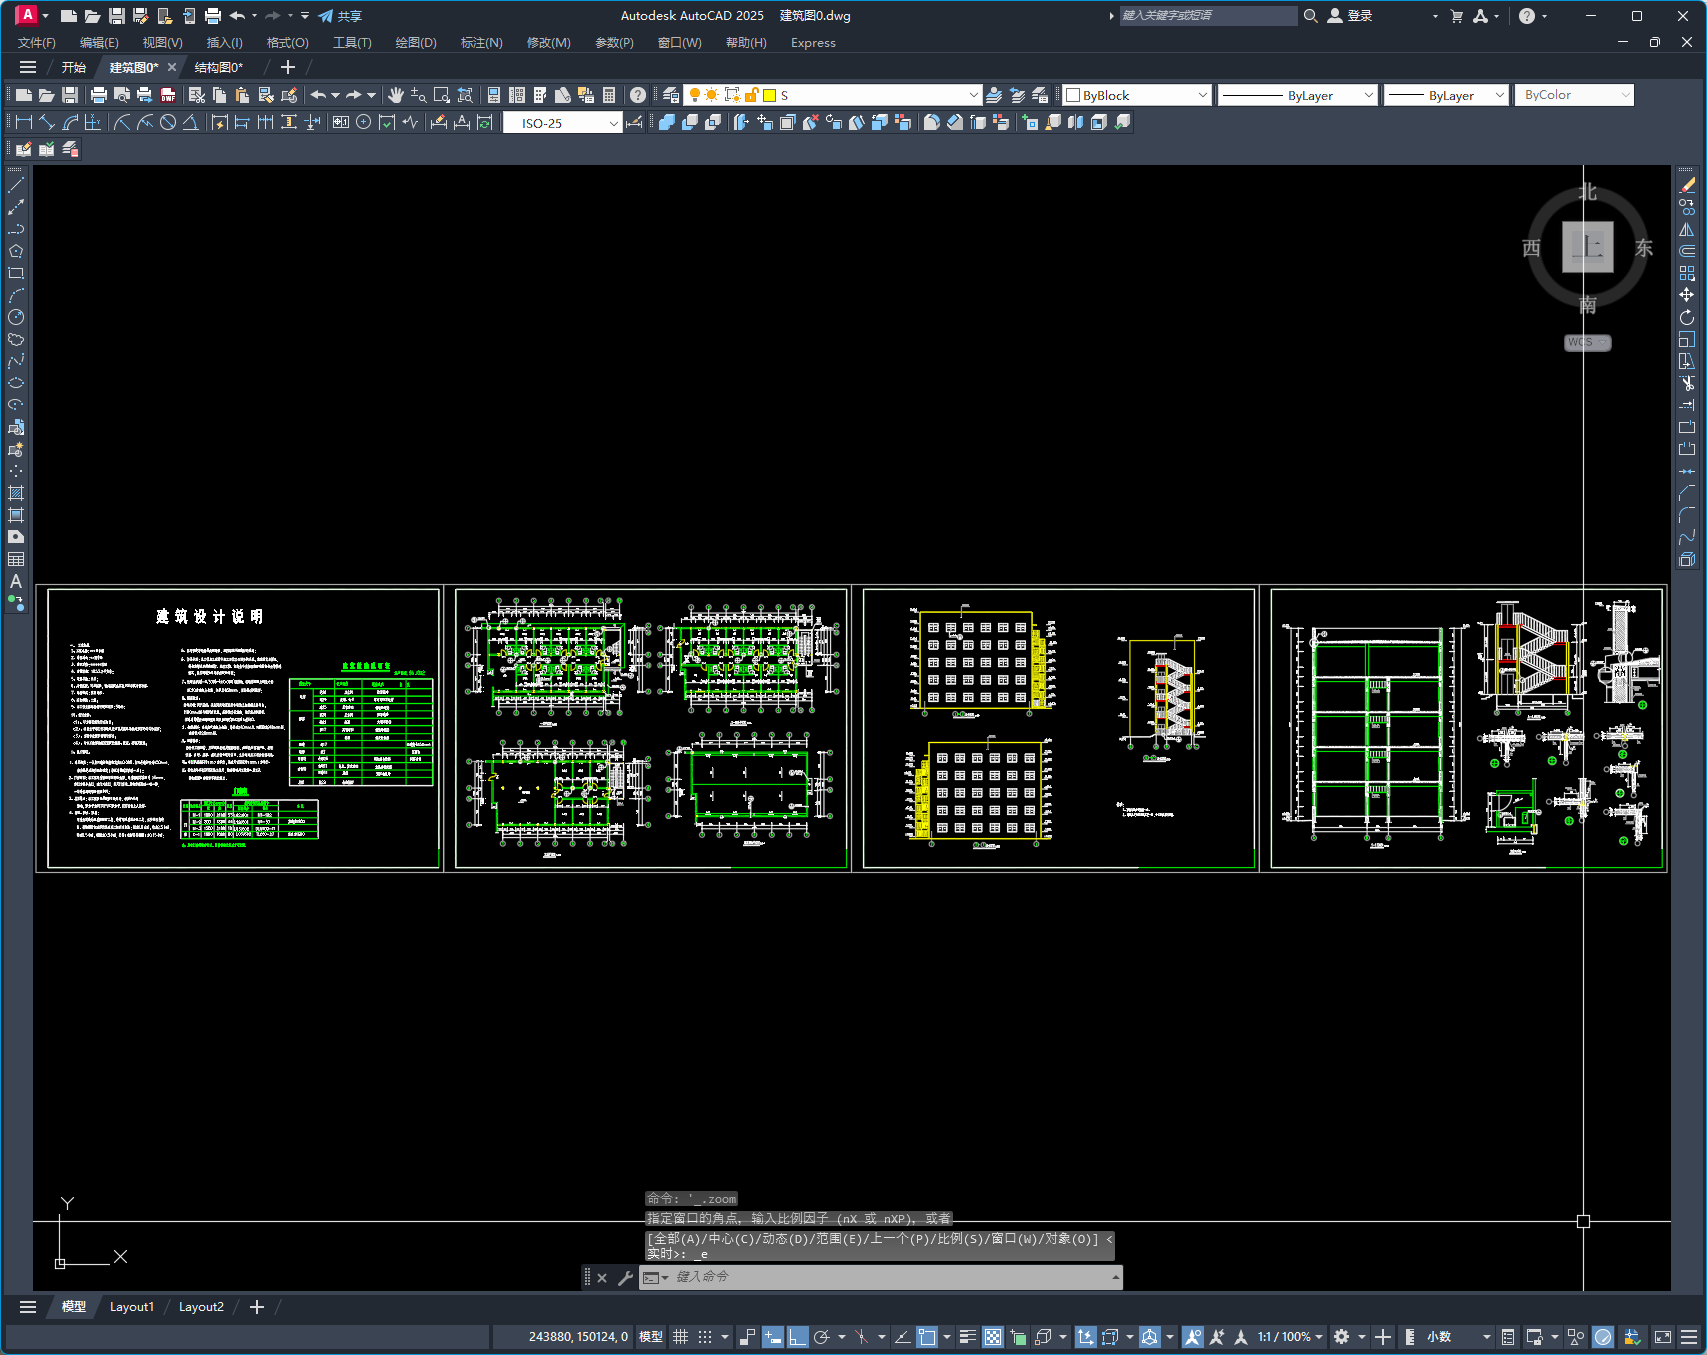Select the Multiline Text tool
1707x1355 pixels.
click(16, 581)
